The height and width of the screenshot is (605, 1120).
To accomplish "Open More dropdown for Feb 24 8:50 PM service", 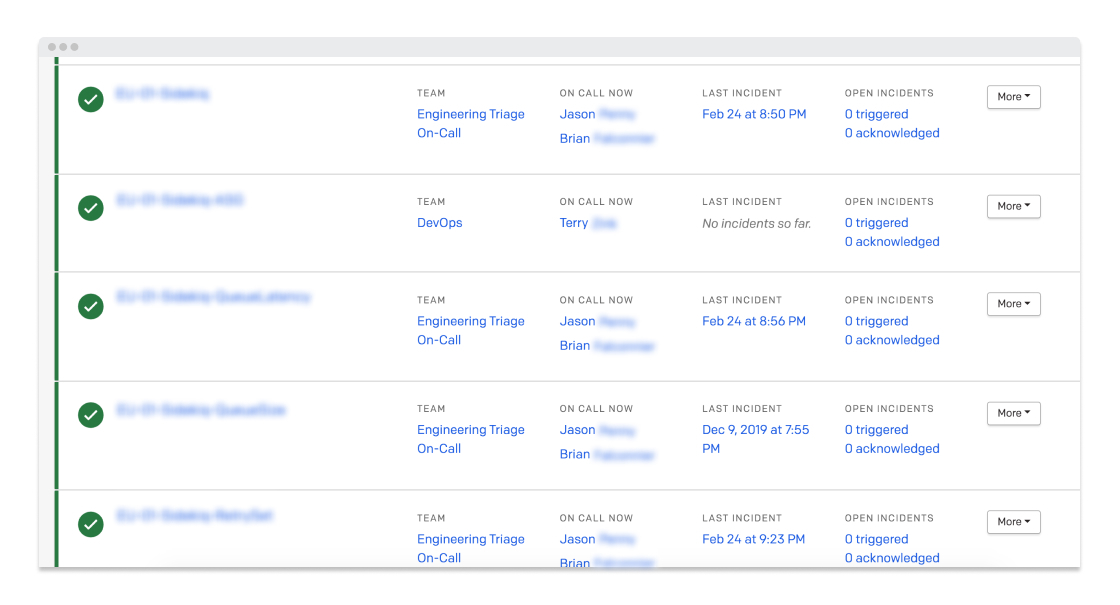I will tap(1014, 97).
